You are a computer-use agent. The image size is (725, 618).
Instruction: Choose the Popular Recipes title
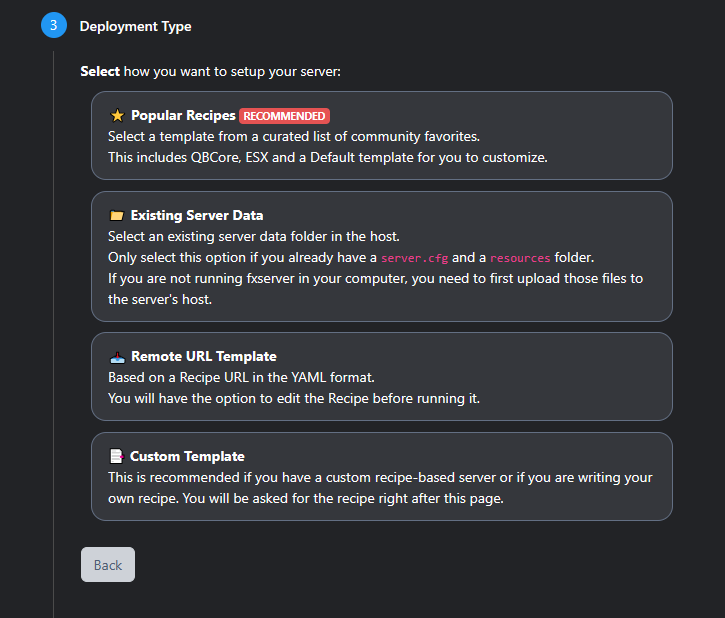click(x=183, y=116)
